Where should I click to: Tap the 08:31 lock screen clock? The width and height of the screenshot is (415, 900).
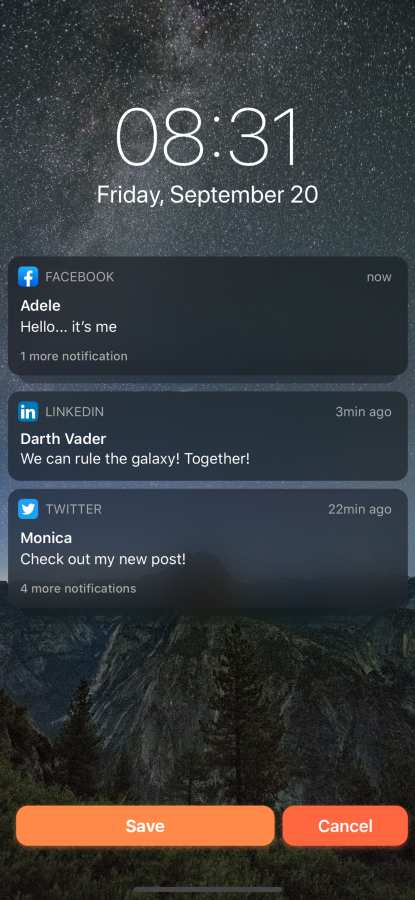pyautogui.click(x=208, y=137)
